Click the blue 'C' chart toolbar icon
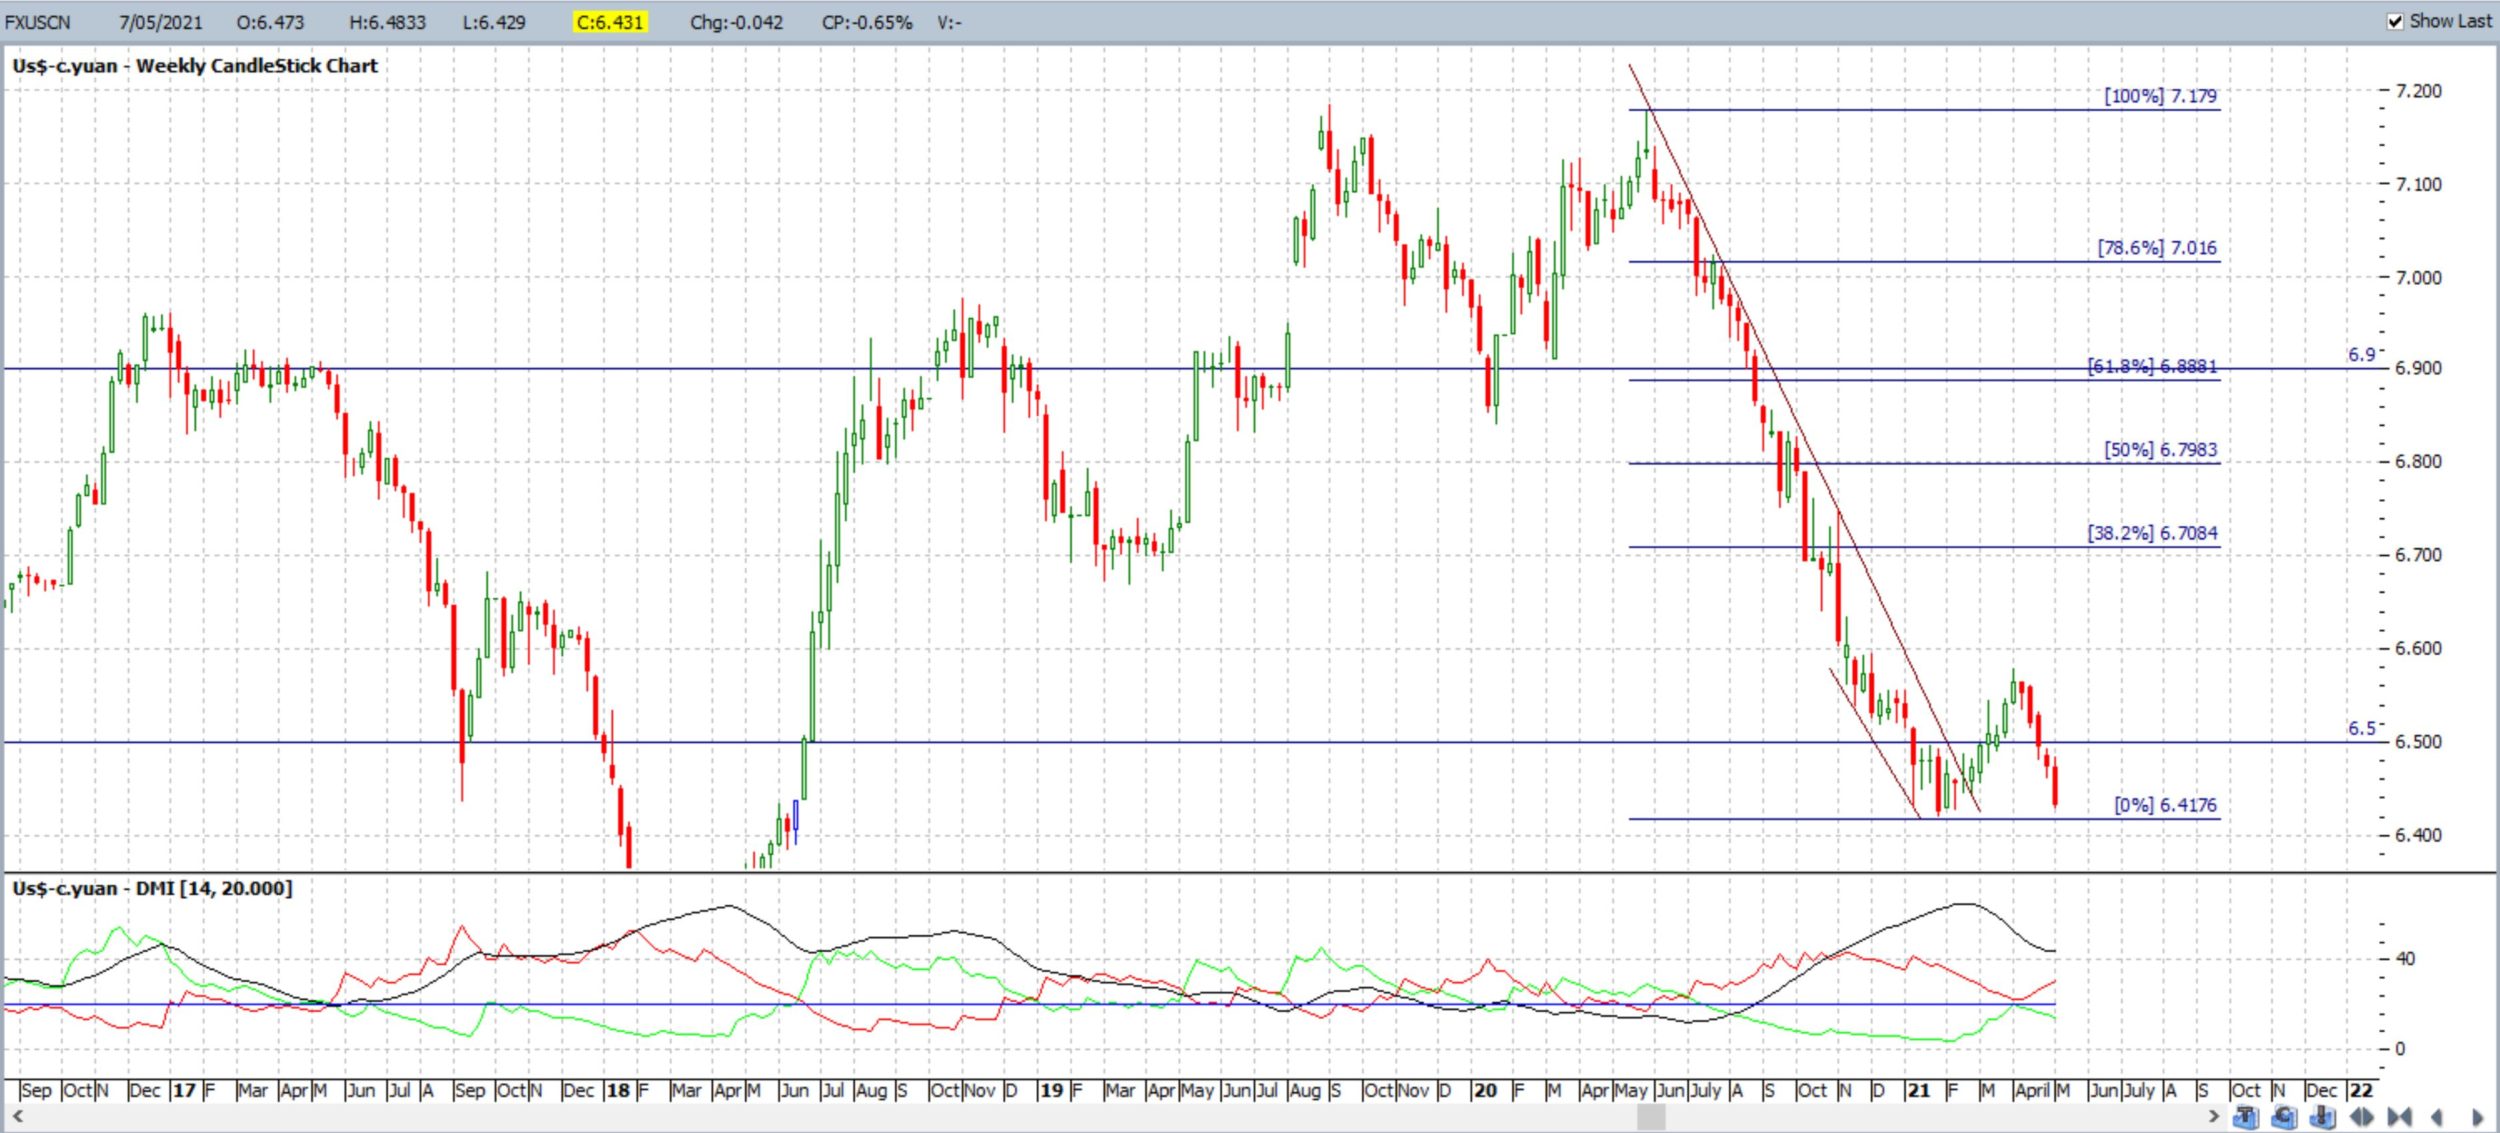2500x1133 pixels. [x=2284, y=1117]
